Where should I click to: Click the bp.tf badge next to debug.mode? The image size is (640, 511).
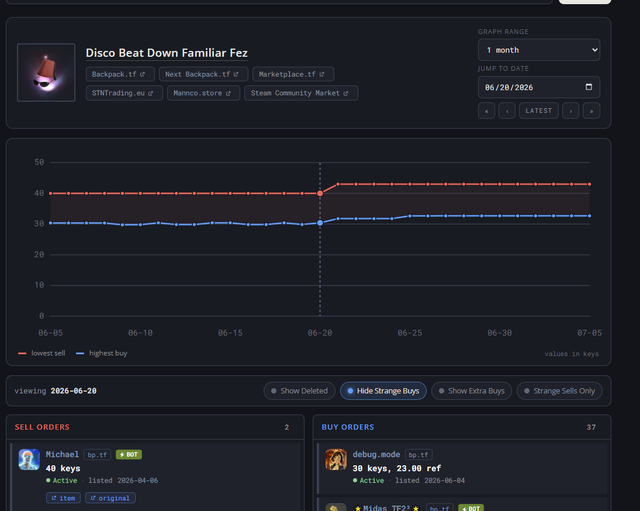pos(419,455)
